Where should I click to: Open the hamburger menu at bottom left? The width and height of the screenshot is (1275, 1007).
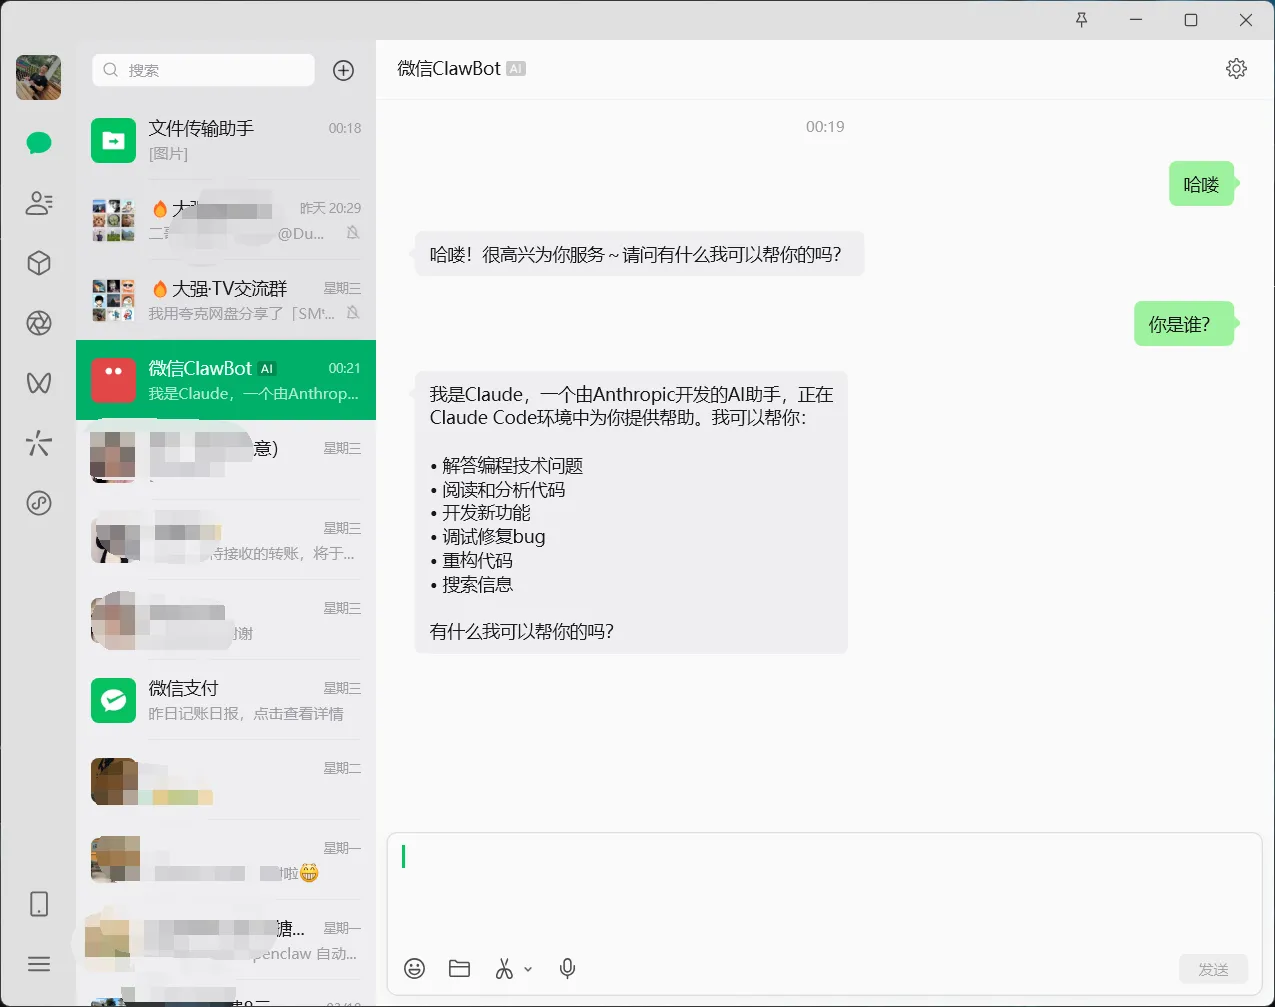point(39,964)
